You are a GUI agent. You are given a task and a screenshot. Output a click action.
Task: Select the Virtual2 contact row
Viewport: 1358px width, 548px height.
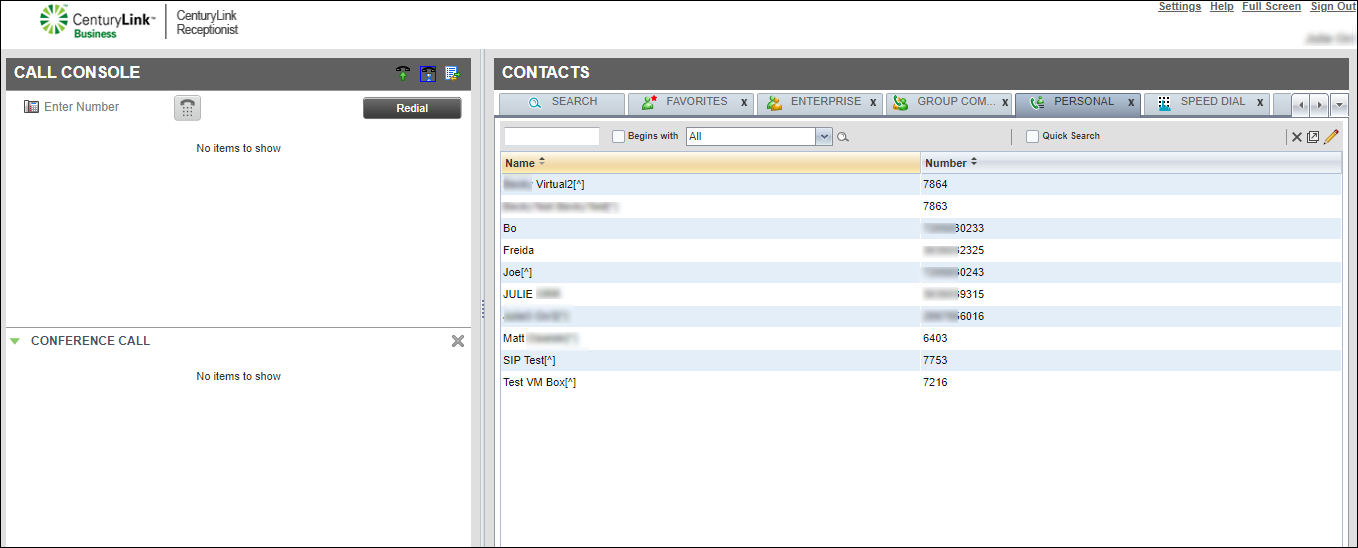921,184
